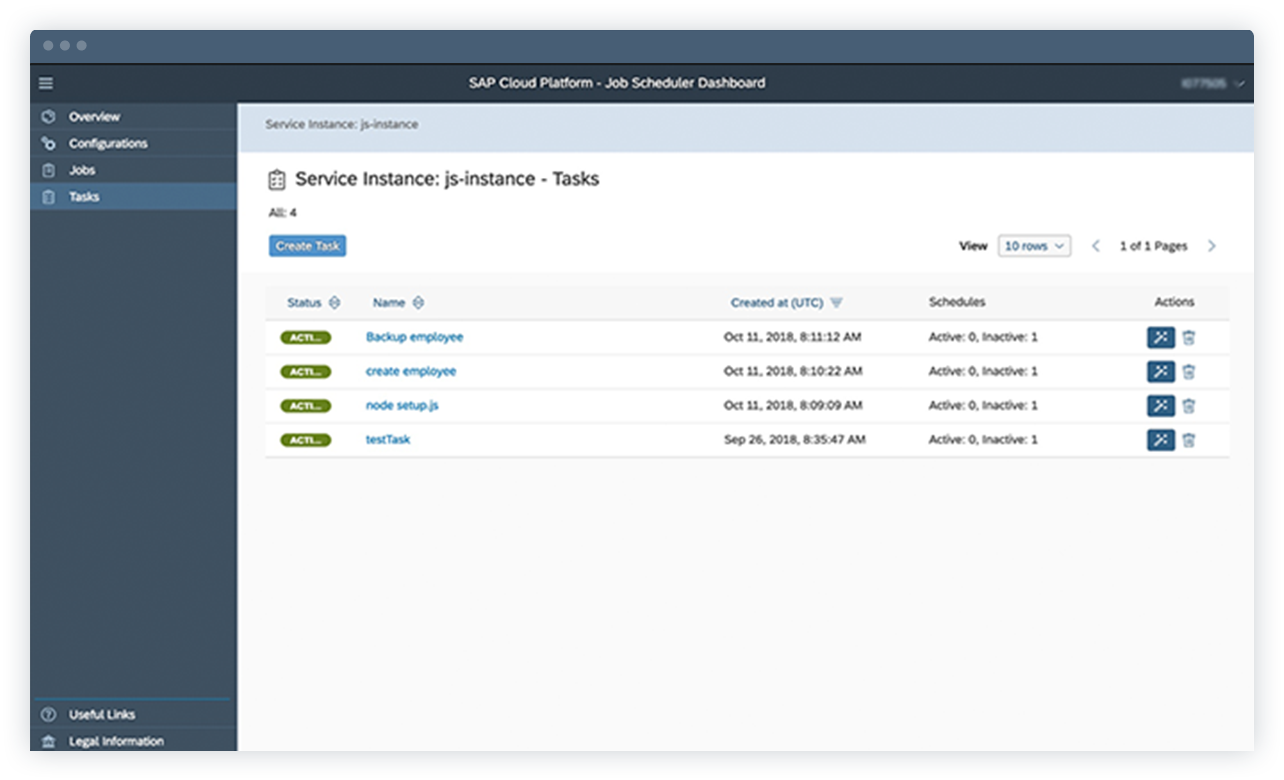The height and width of the screenshot is (780, 1284).
Task: Click the run icon for create employee
Action: [x=1161, y=371]
